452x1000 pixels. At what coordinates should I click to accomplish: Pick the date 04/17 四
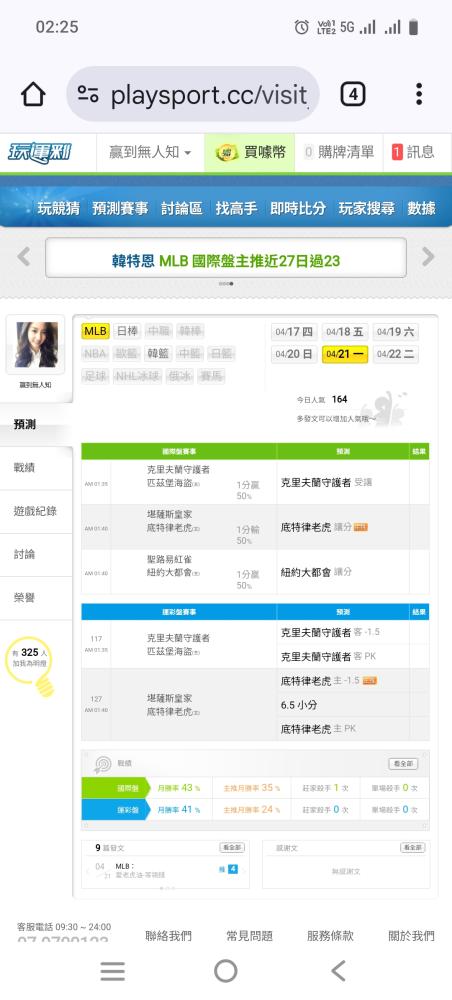click(294, 332)
